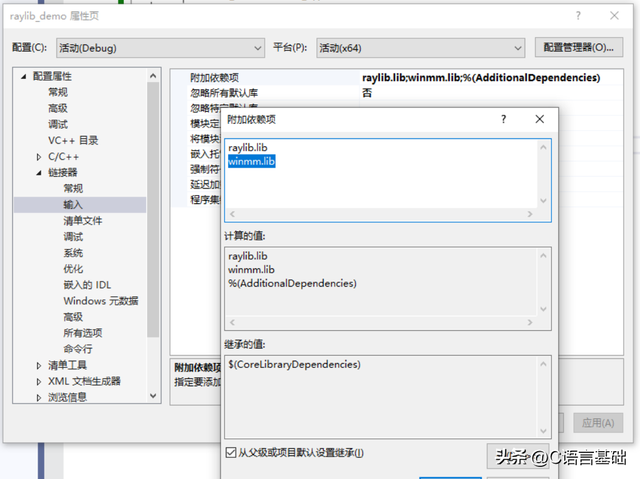The height and width of the screenshot is (479, 640).
Task: Select the 调试 item under 配置属性
Action: tap(58, 124)
